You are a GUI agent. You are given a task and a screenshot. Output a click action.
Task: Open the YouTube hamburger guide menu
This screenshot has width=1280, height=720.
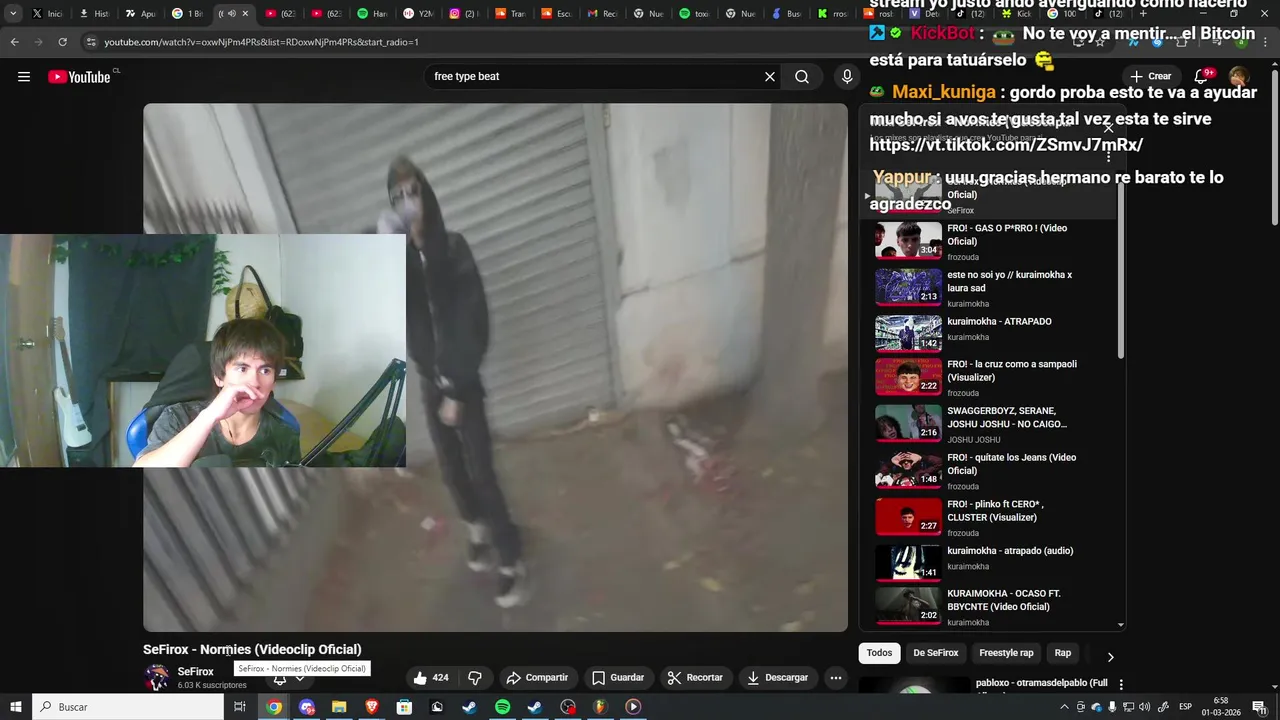(24, 77)
